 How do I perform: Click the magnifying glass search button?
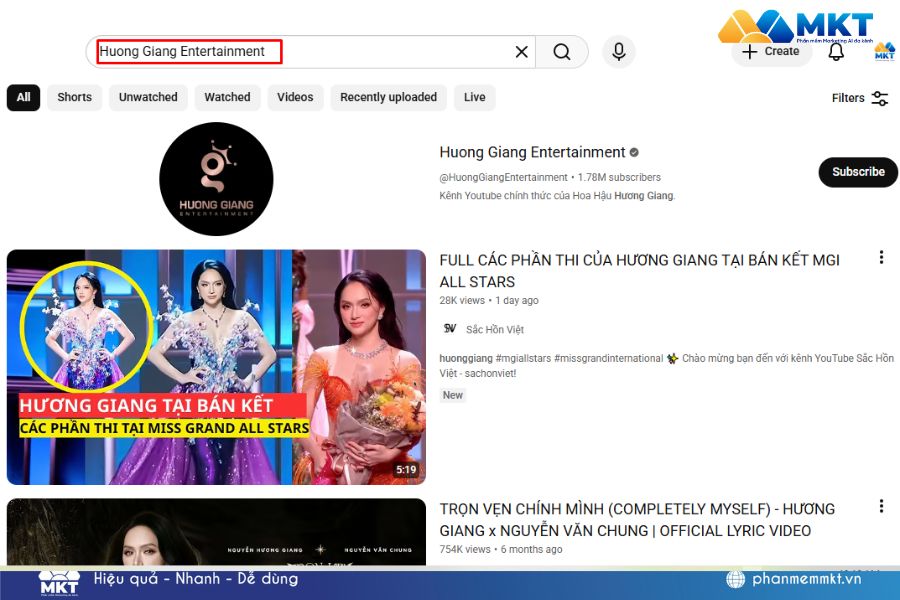point(562,52)
